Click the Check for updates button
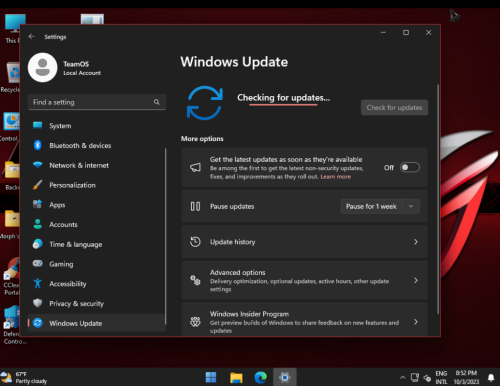Image resolution: width=500 pixels, height=386 pixels. (x=394, y=107)
